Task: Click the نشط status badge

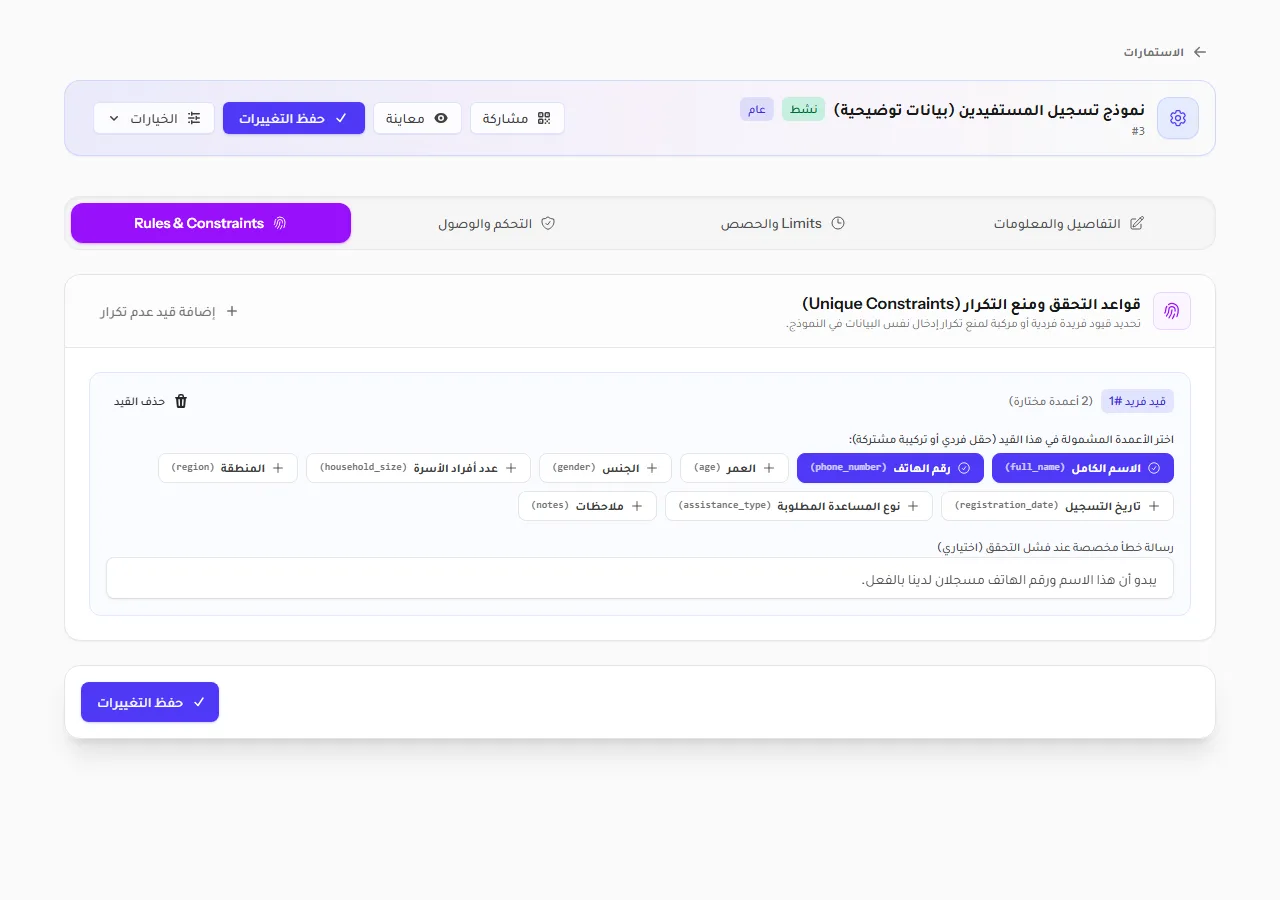Action: (x=804, y=109)
